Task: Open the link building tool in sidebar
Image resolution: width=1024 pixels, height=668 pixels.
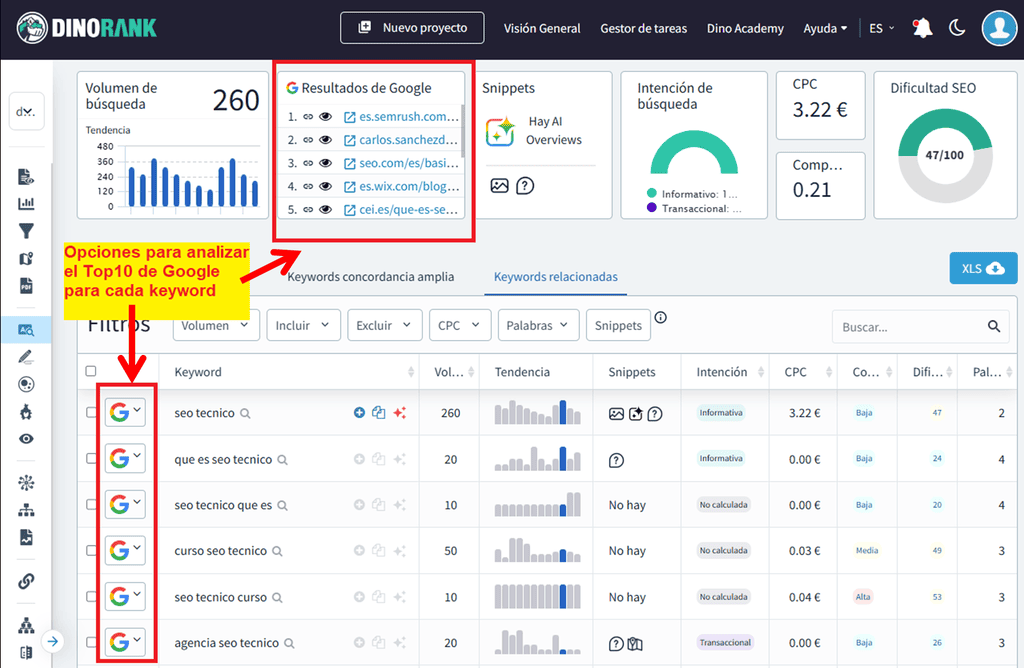Action: (x=27, y=581)
